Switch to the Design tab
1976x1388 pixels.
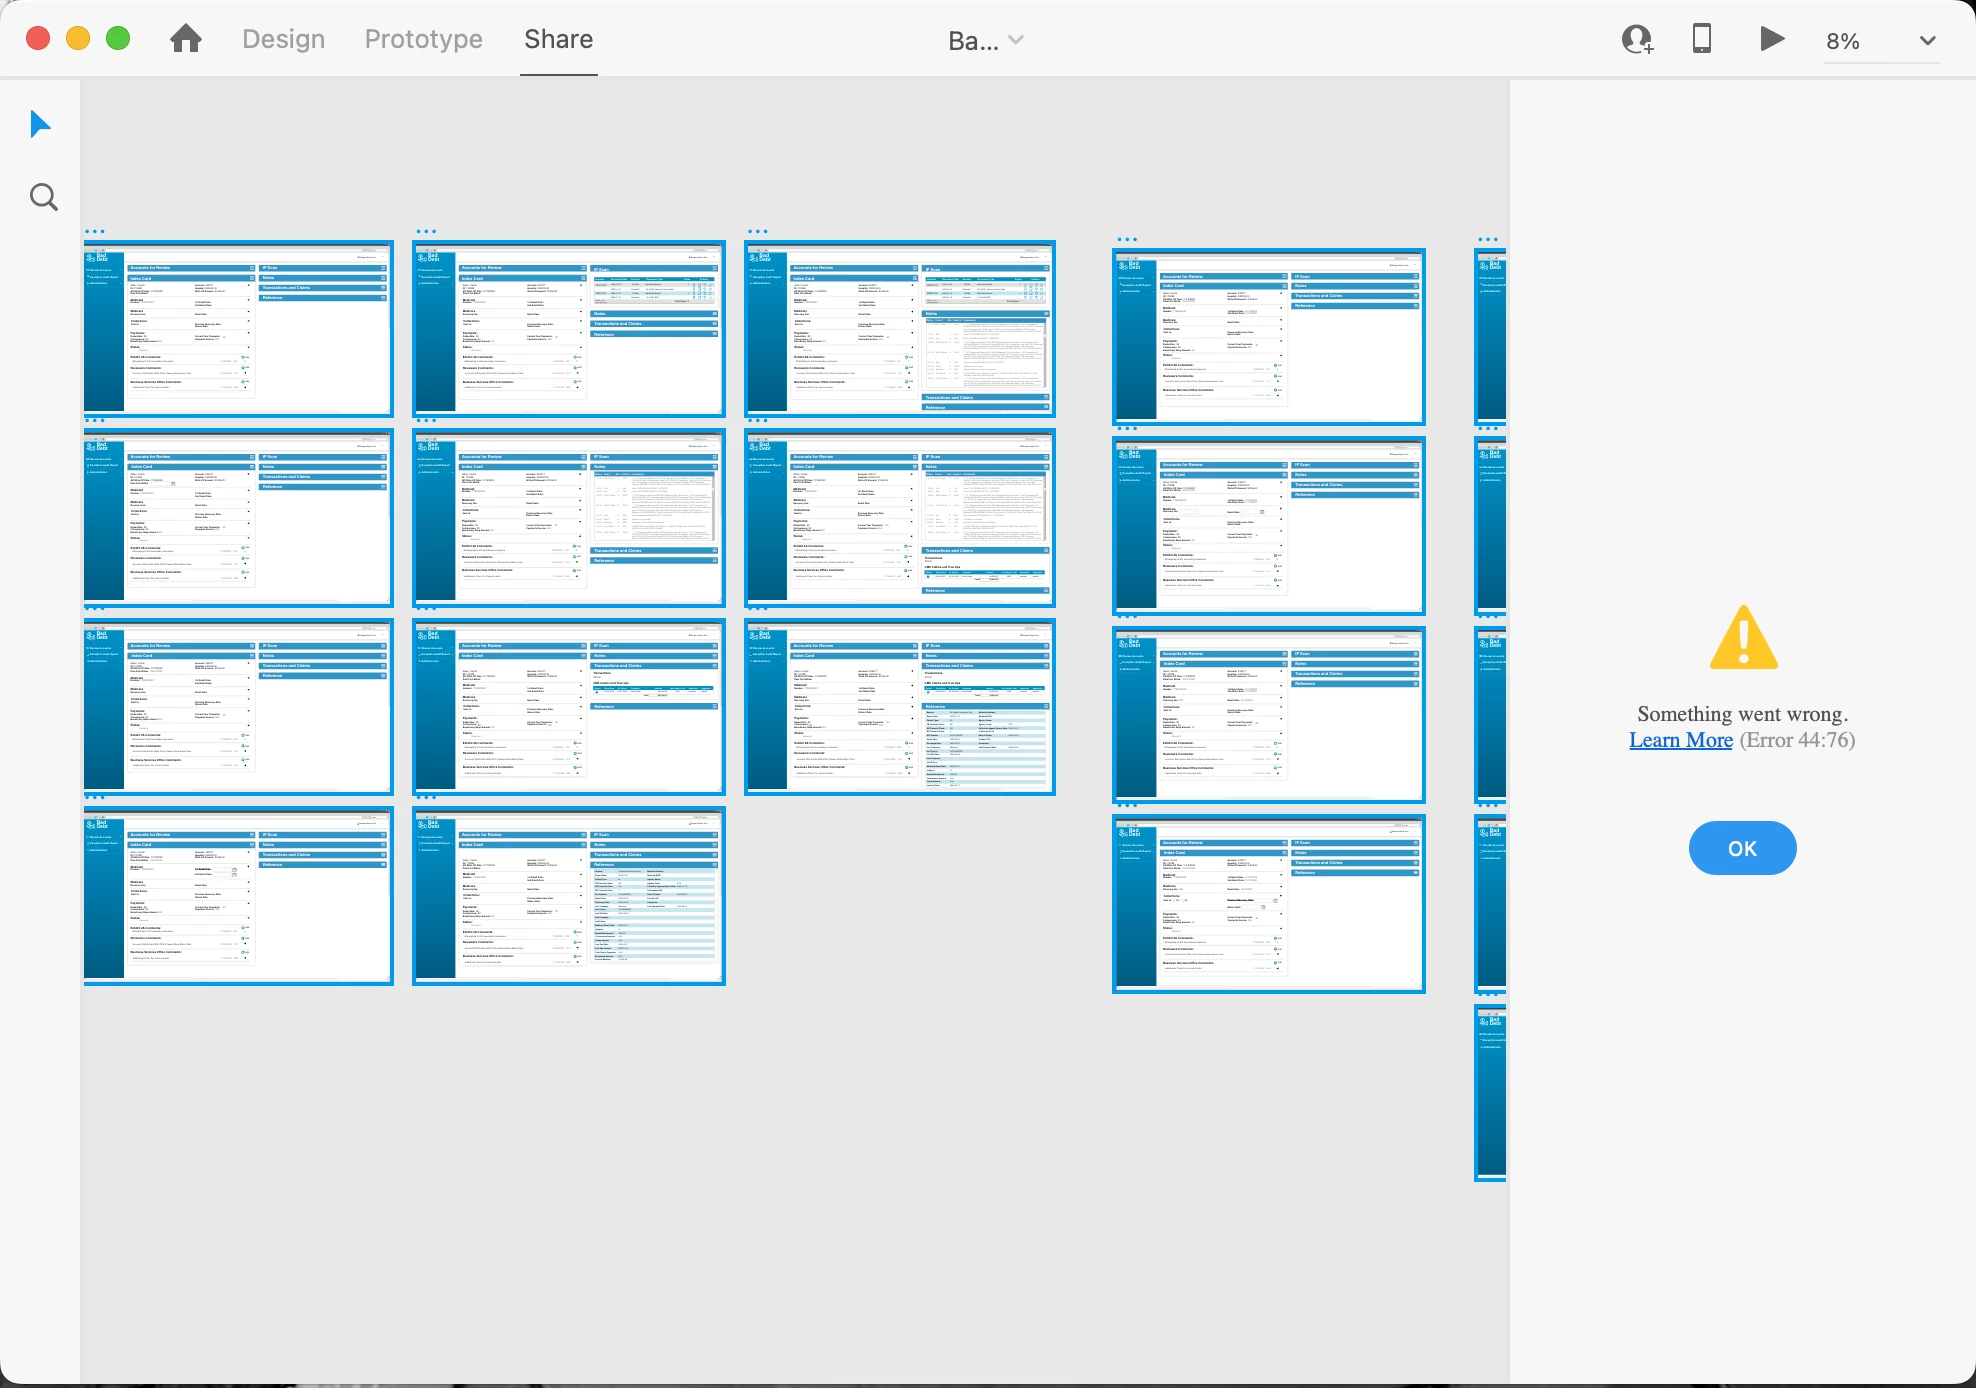[283, 39]
